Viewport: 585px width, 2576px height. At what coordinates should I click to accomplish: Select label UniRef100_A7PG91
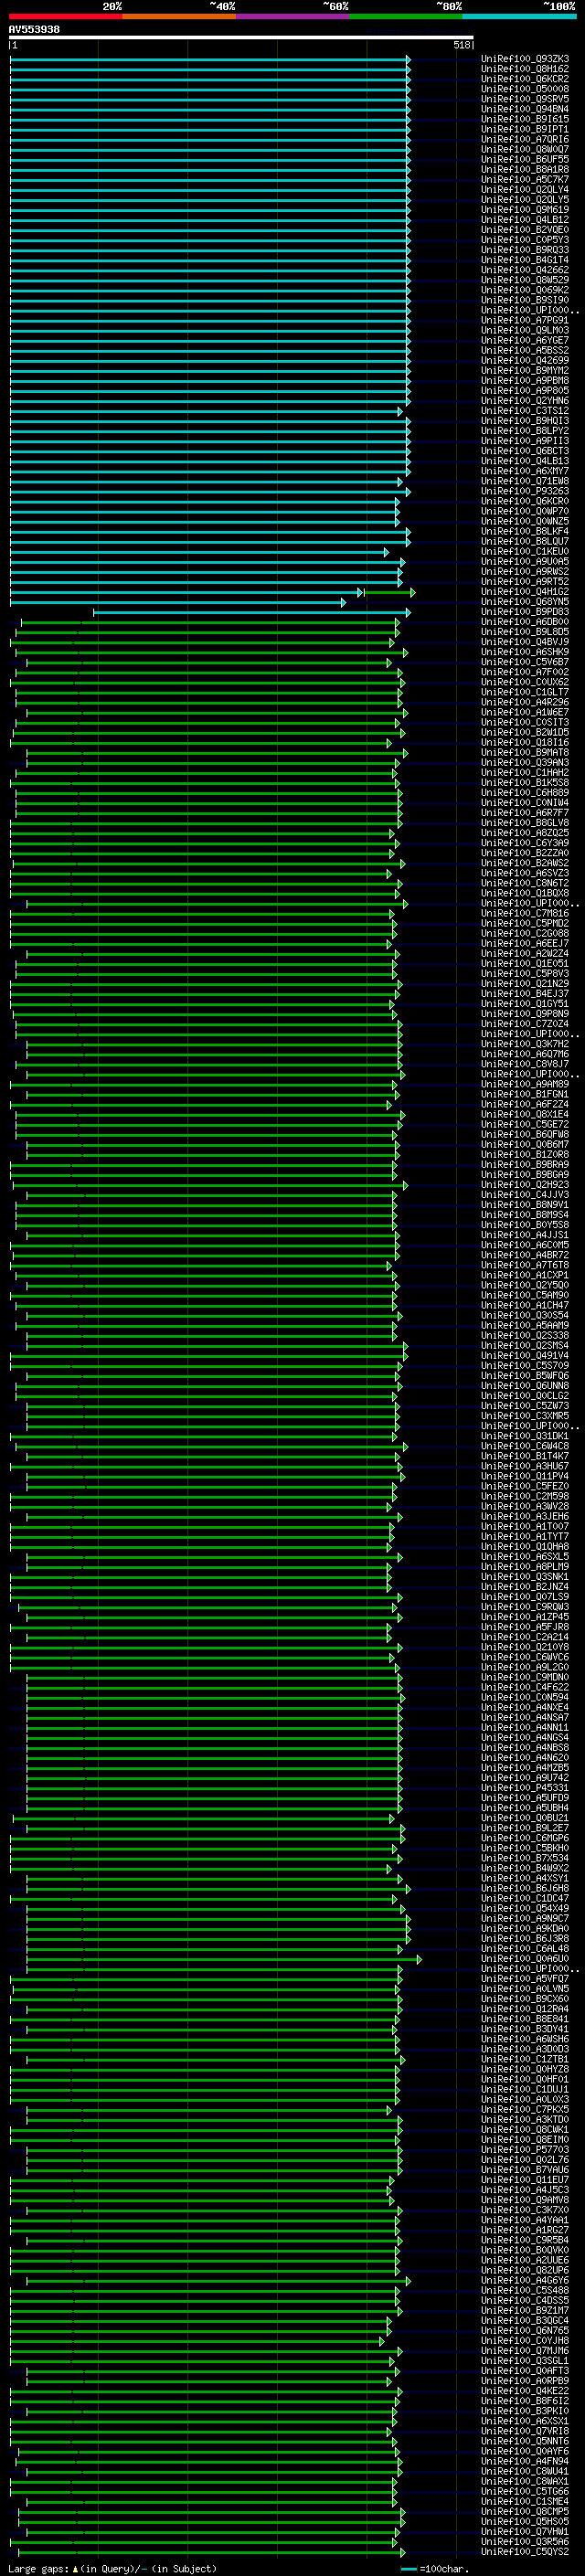click(525, 320)
